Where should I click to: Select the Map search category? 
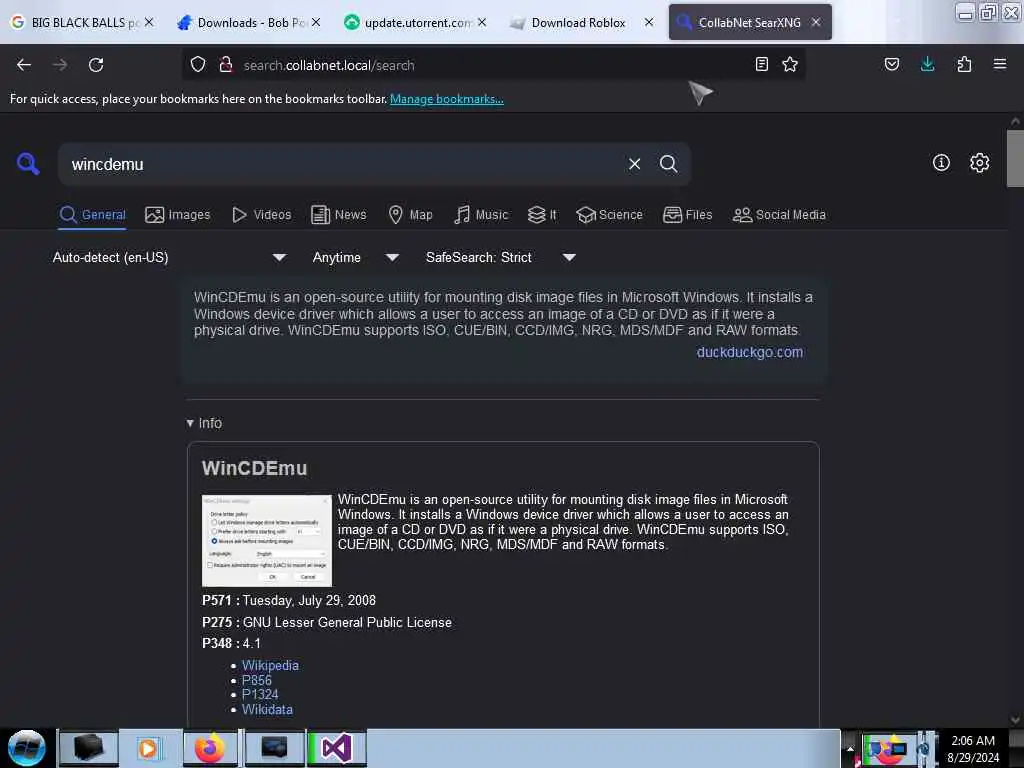click(x=410, y=215)
